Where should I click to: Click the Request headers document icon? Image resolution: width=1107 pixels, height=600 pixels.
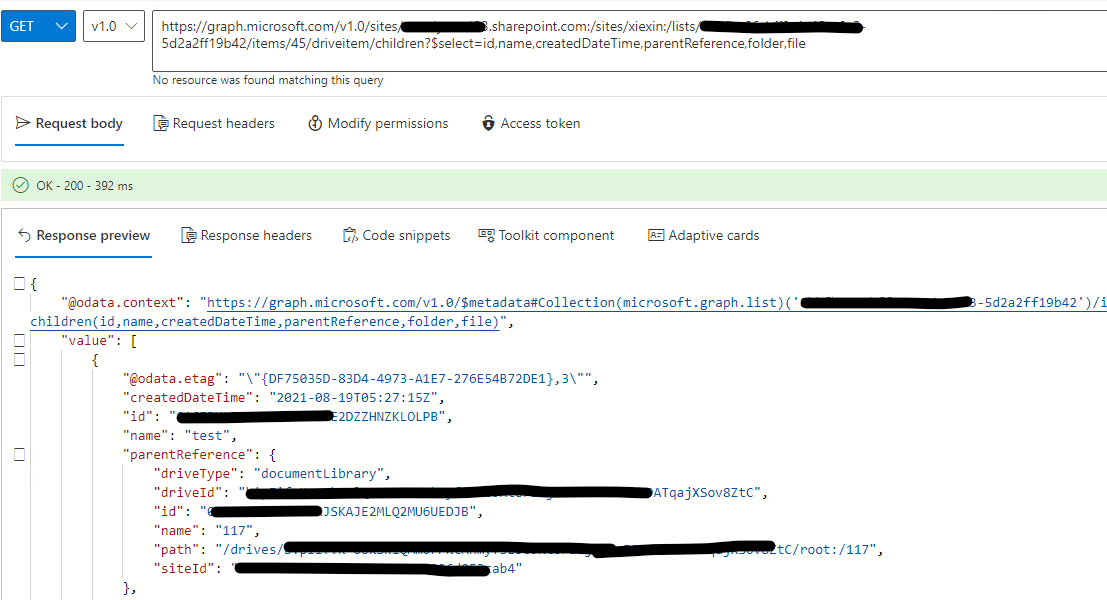click(160, 122)
